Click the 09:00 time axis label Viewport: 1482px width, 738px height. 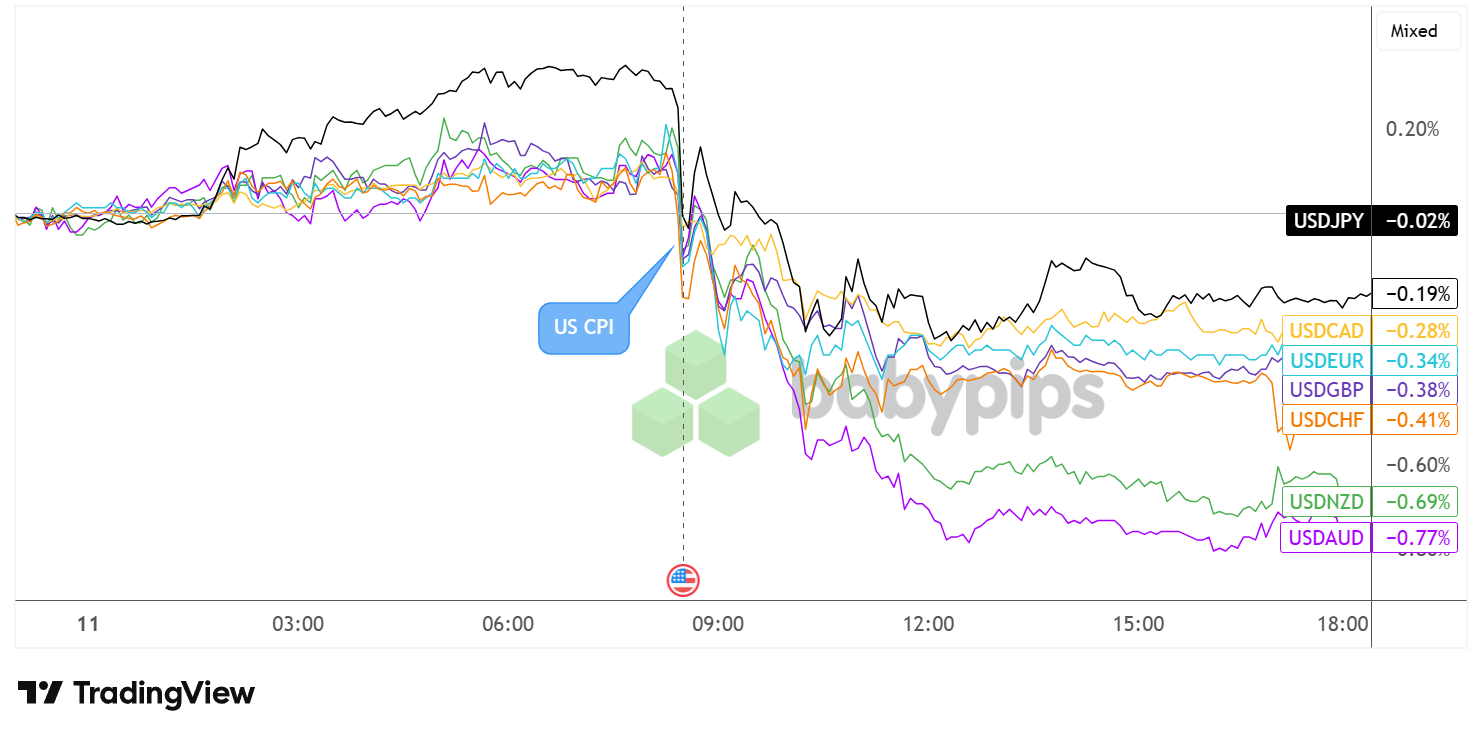click(718, 624)
